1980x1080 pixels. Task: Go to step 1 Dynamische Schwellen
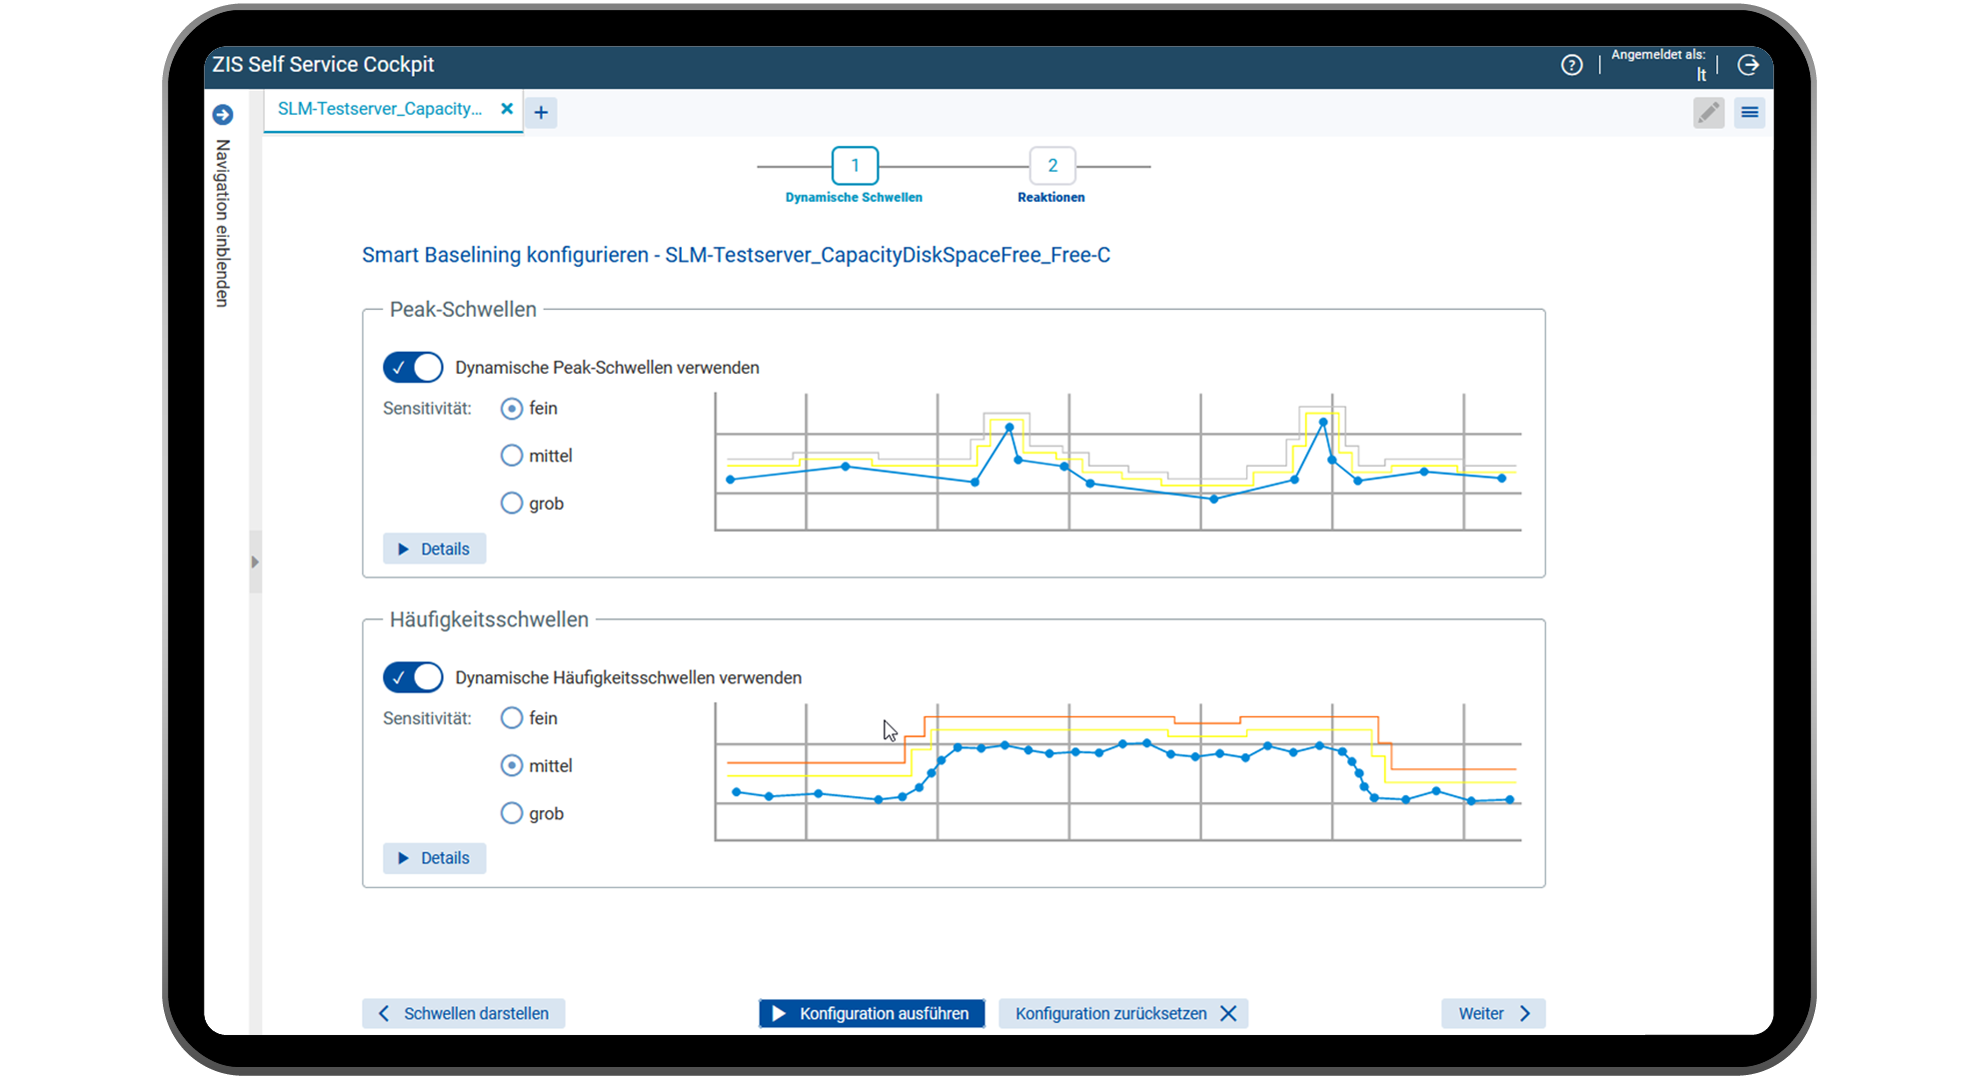tap(855, 166)
